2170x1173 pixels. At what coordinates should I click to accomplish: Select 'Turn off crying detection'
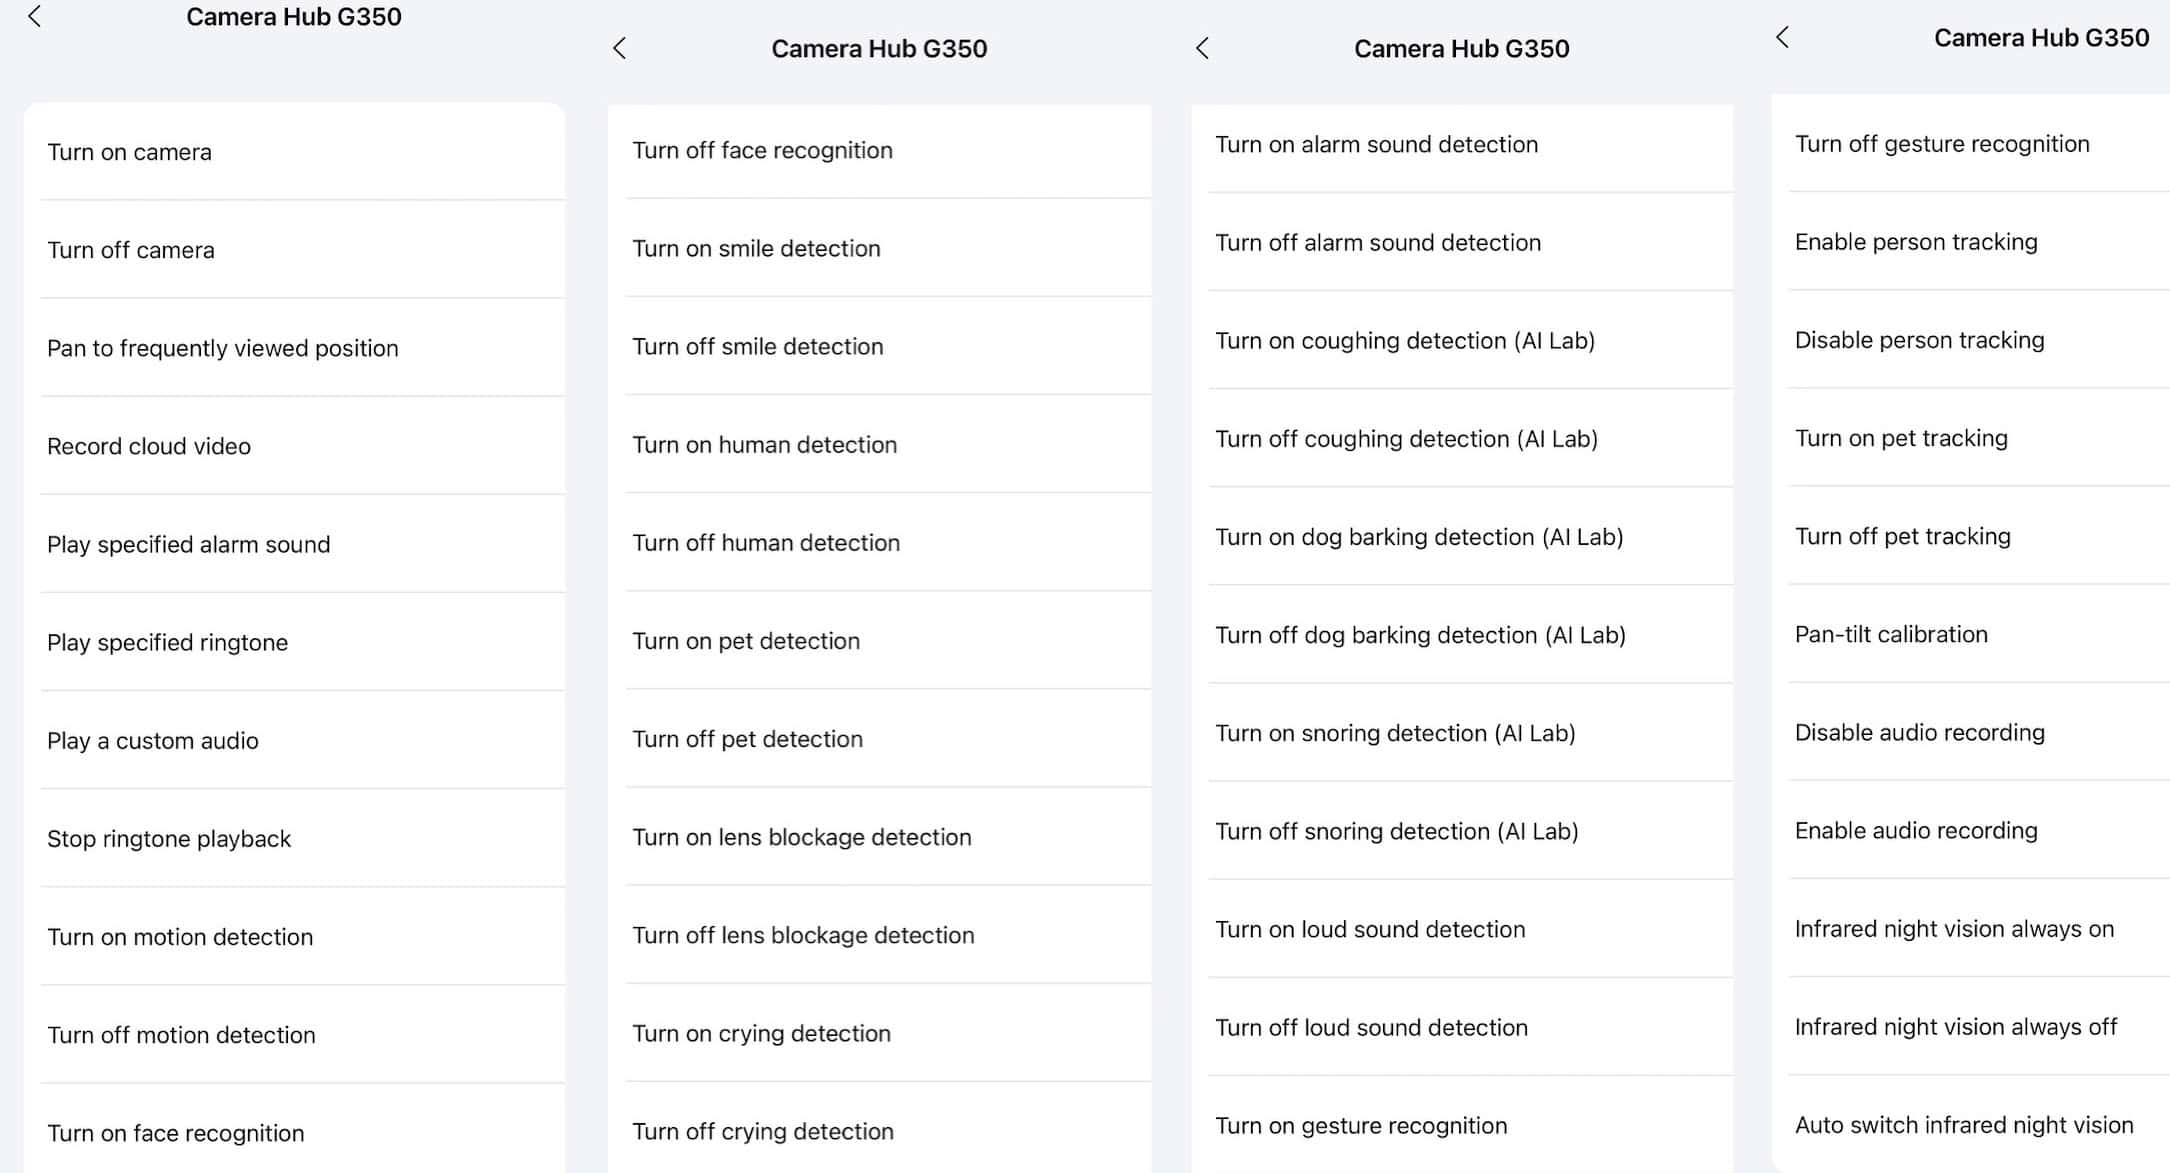point(763,1130)
